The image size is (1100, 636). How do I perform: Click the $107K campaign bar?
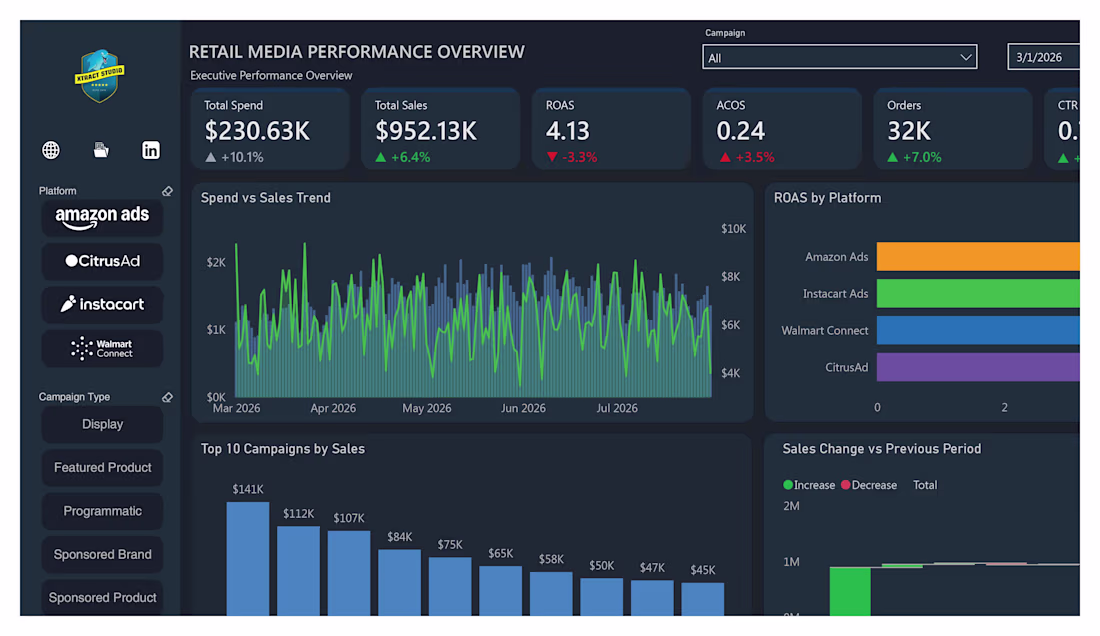349,573
